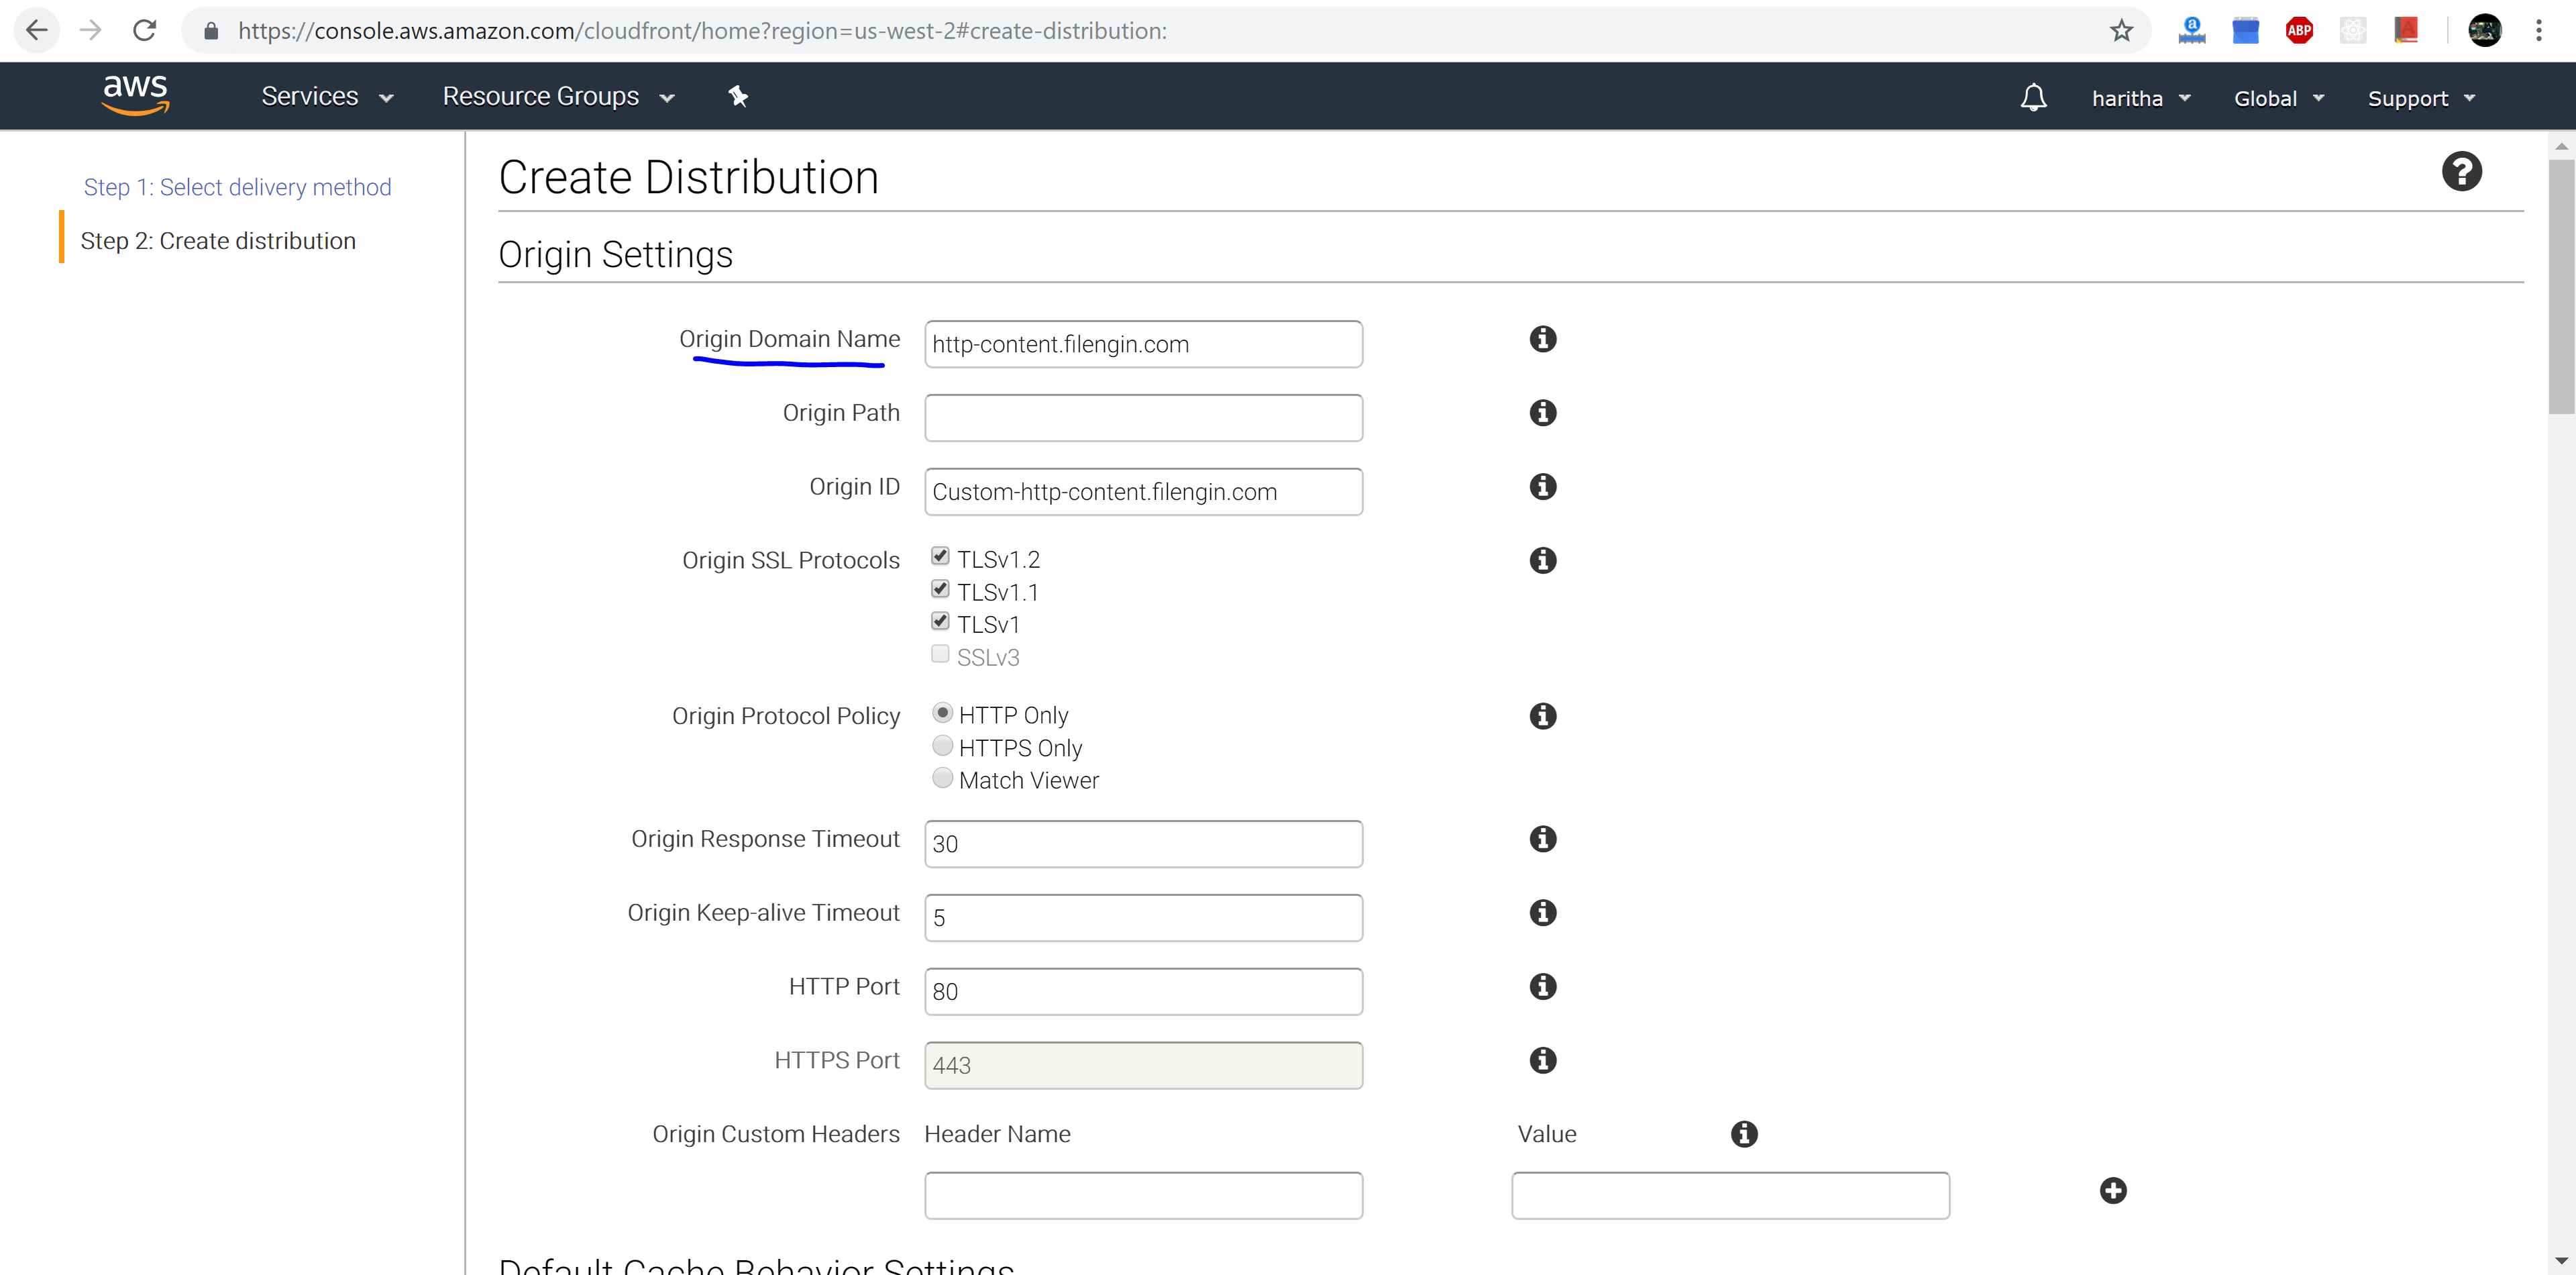Edit the Origin Response Timeout field

click(1143, 844)
